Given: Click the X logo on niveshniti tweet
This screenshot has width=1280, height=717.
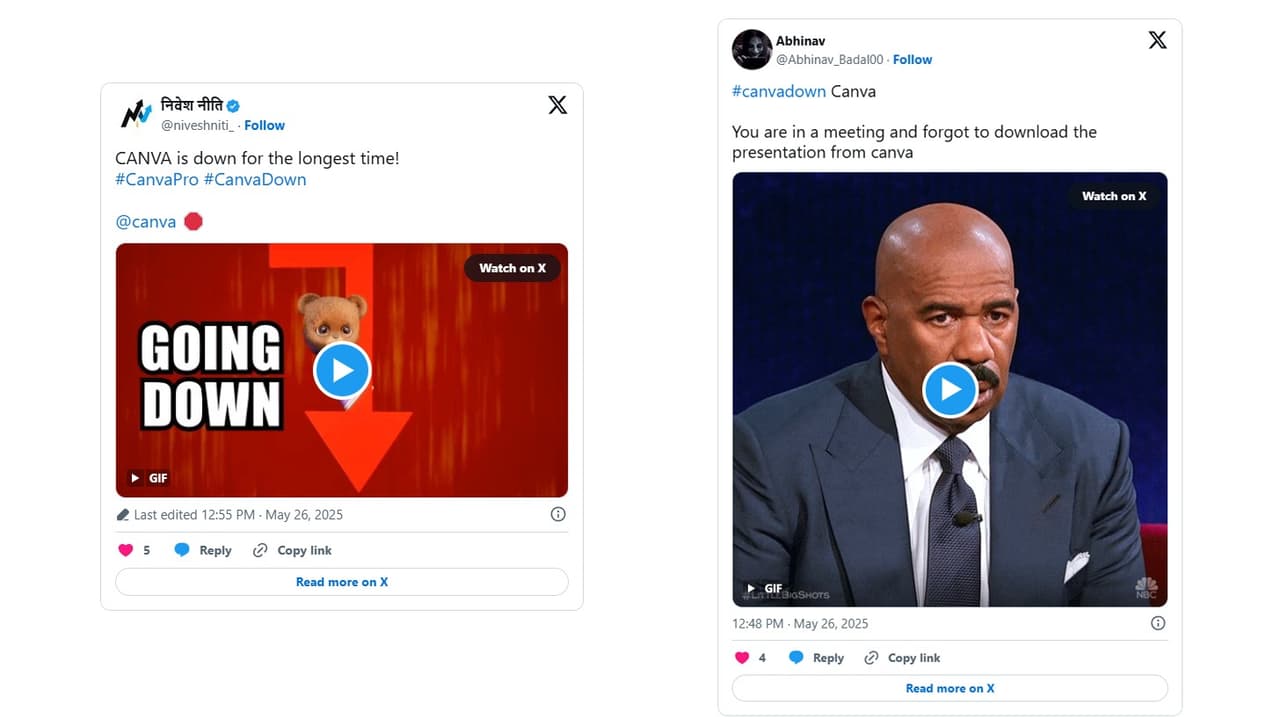Looking at the screenshot, I should (557, 105).
